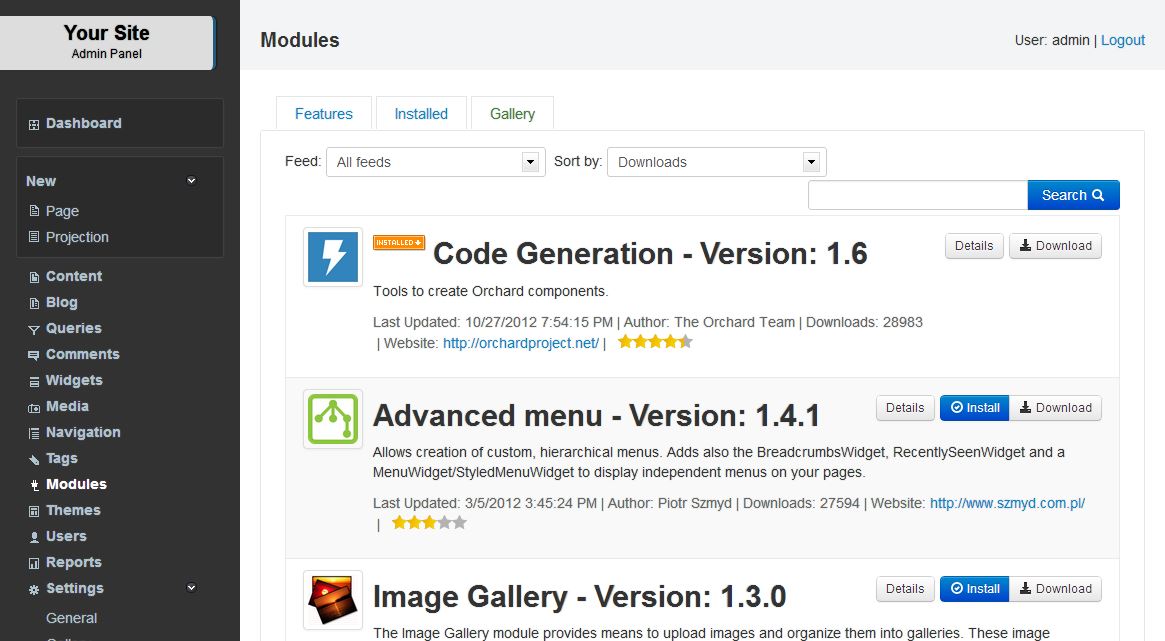Image resolution: width=1165 pixels, height=641 pixels.
Task: Click the Tags icon in sidebar
Action: [x=34, y=458]
